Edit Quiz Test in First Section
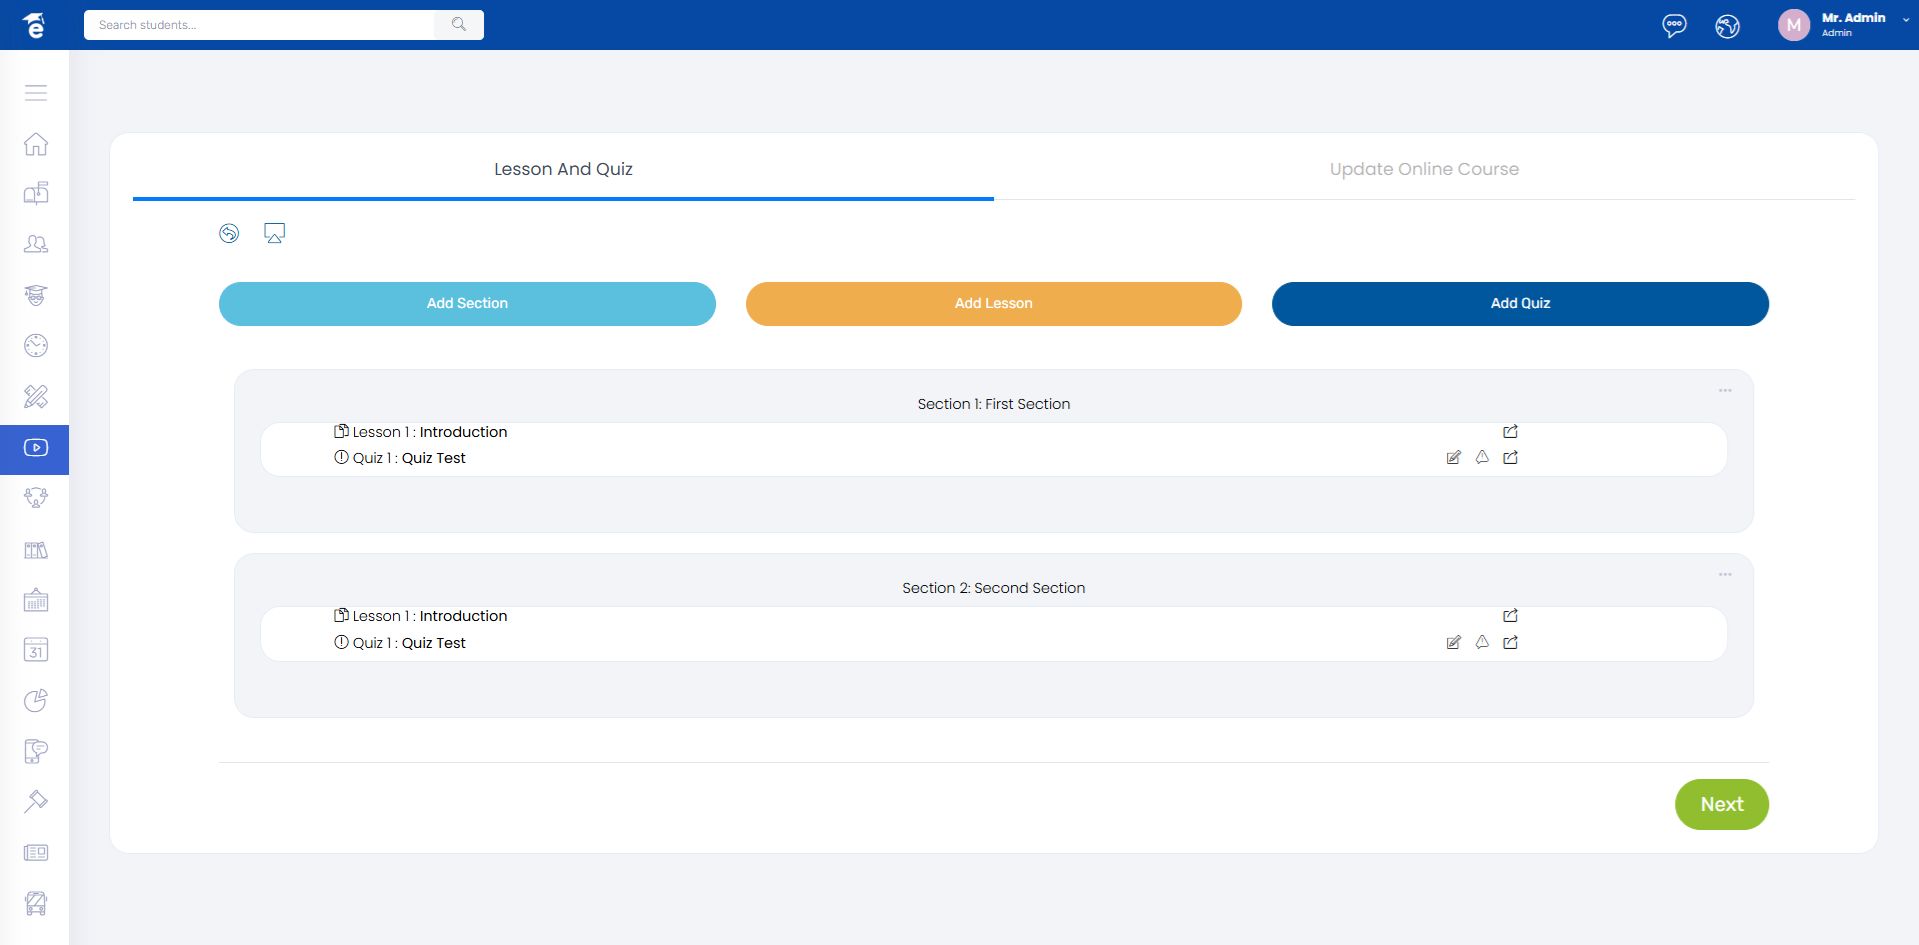Screen dimensions: 1919x945 click(1453, 458)
